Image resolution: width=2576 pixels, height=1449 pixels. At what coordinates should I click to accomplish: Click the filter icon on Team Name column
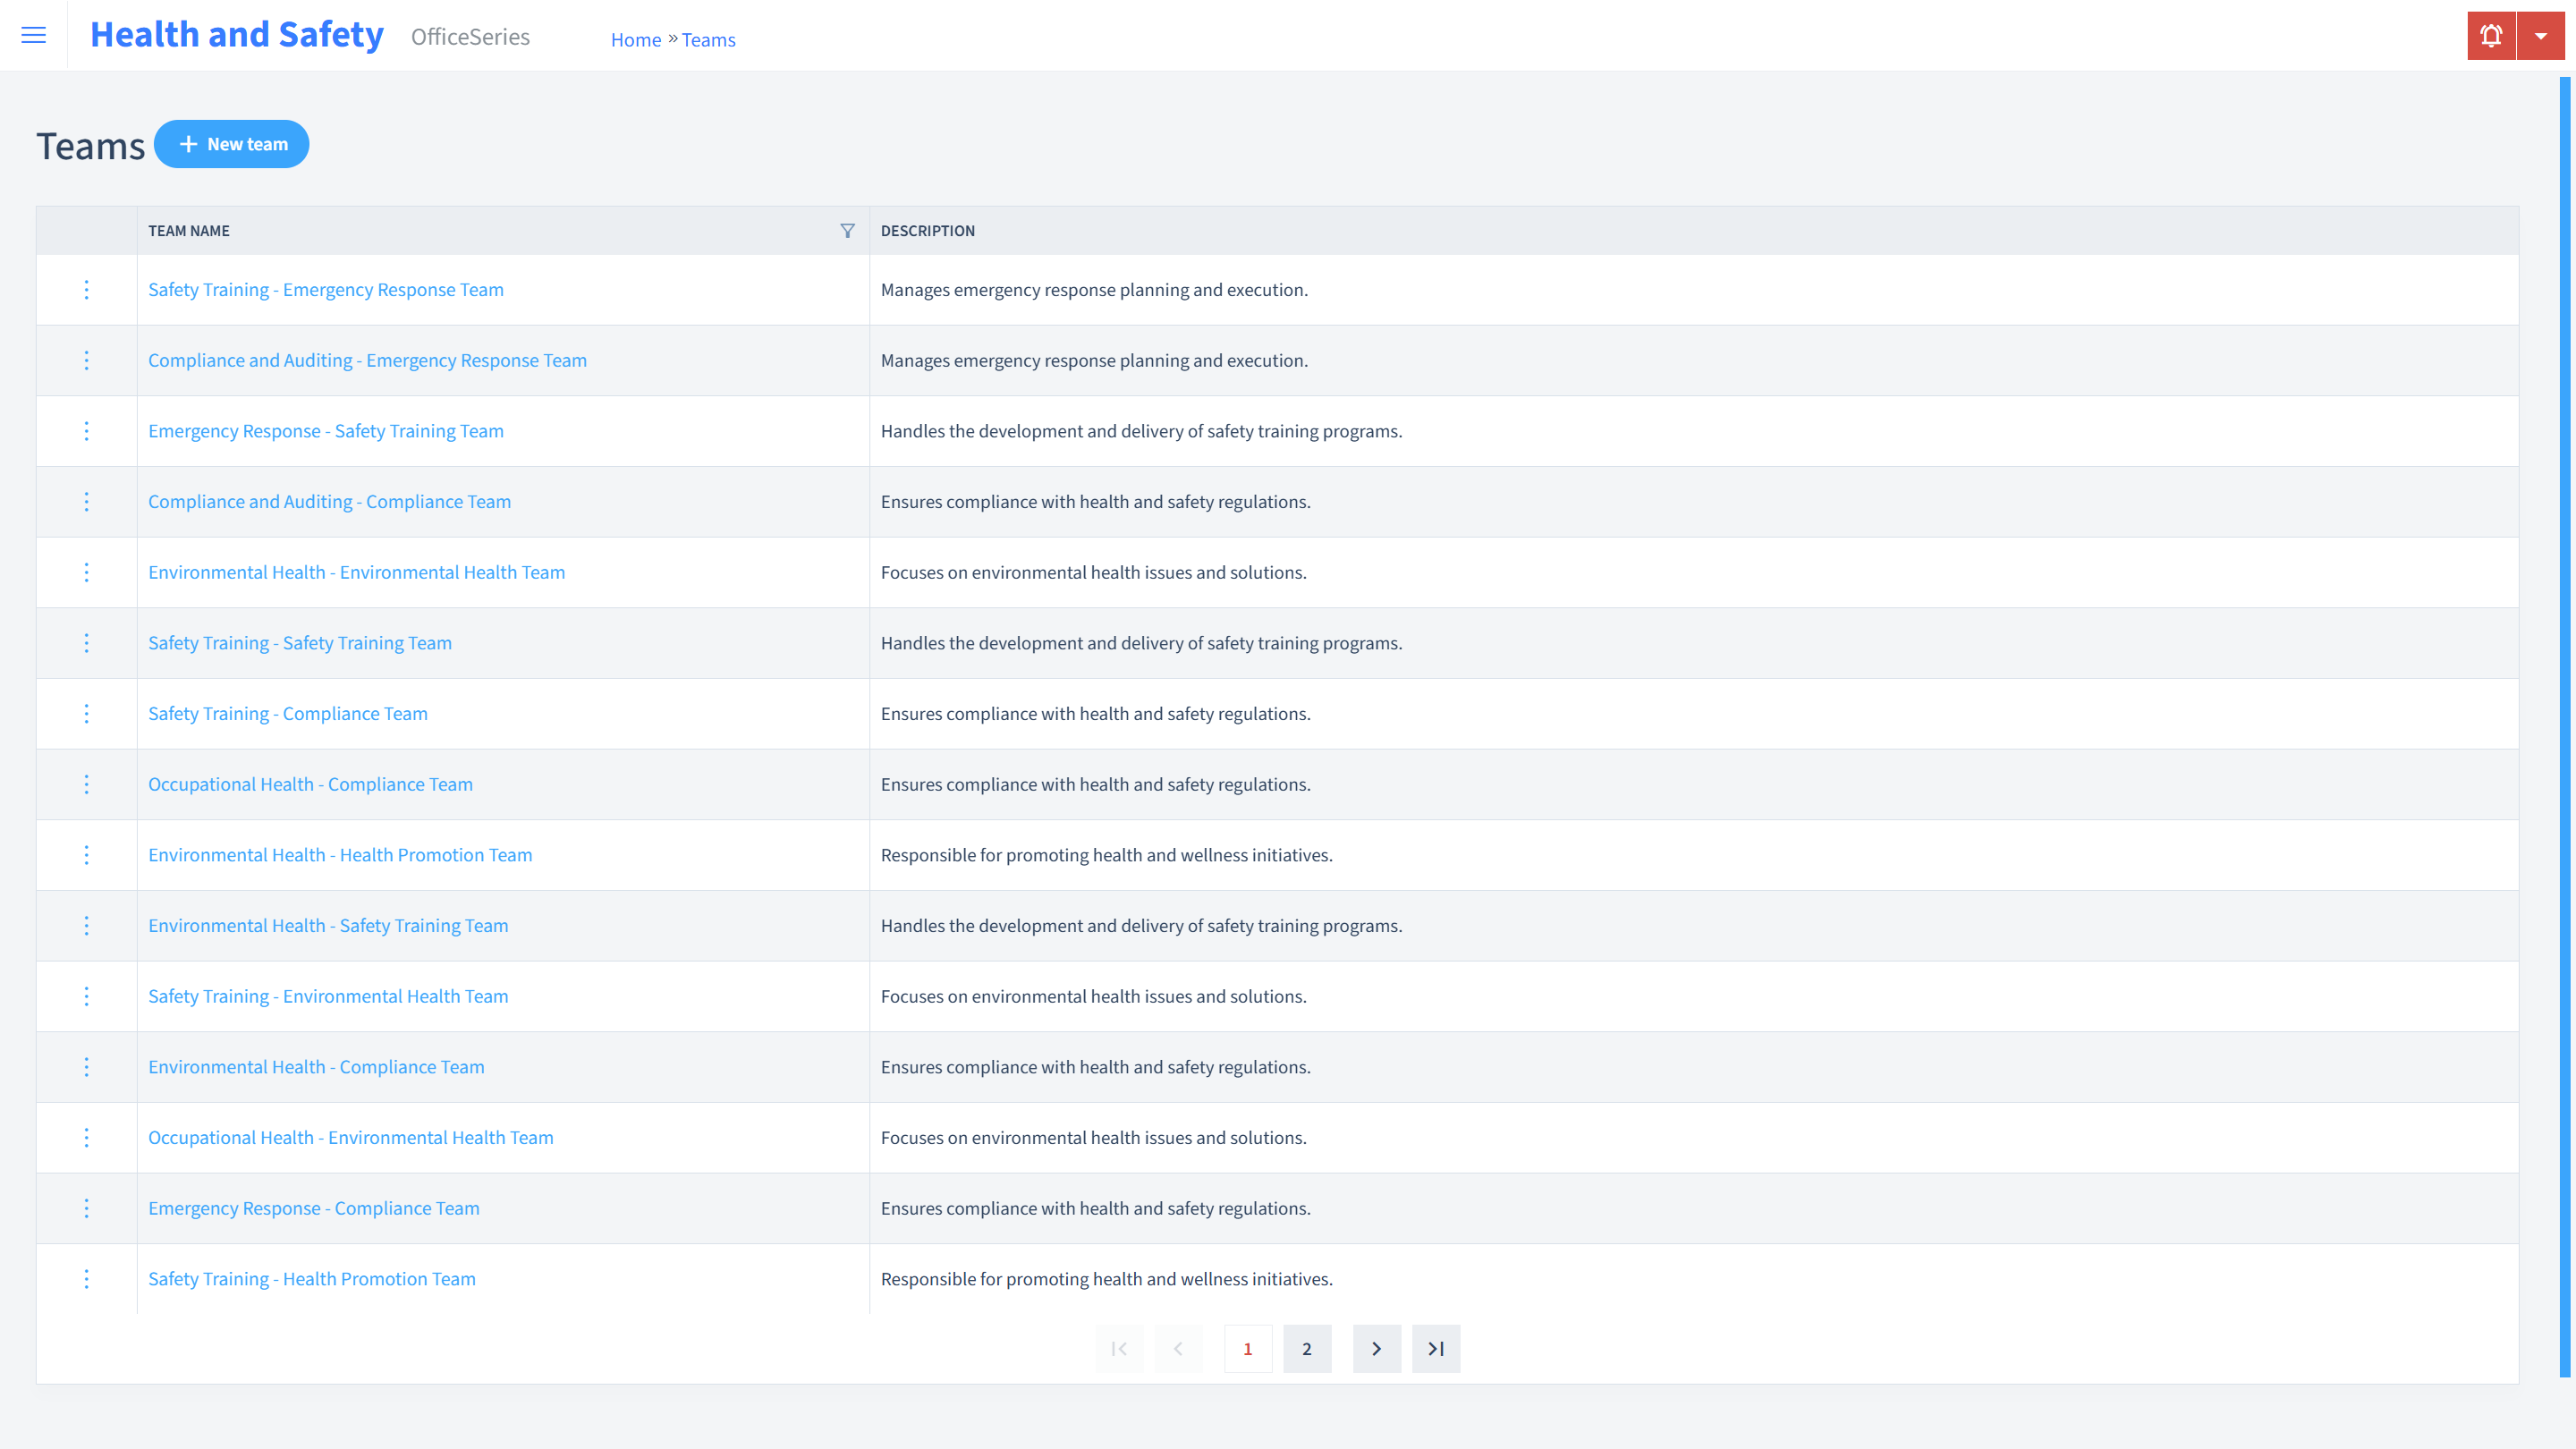click(x=847, y=230)
